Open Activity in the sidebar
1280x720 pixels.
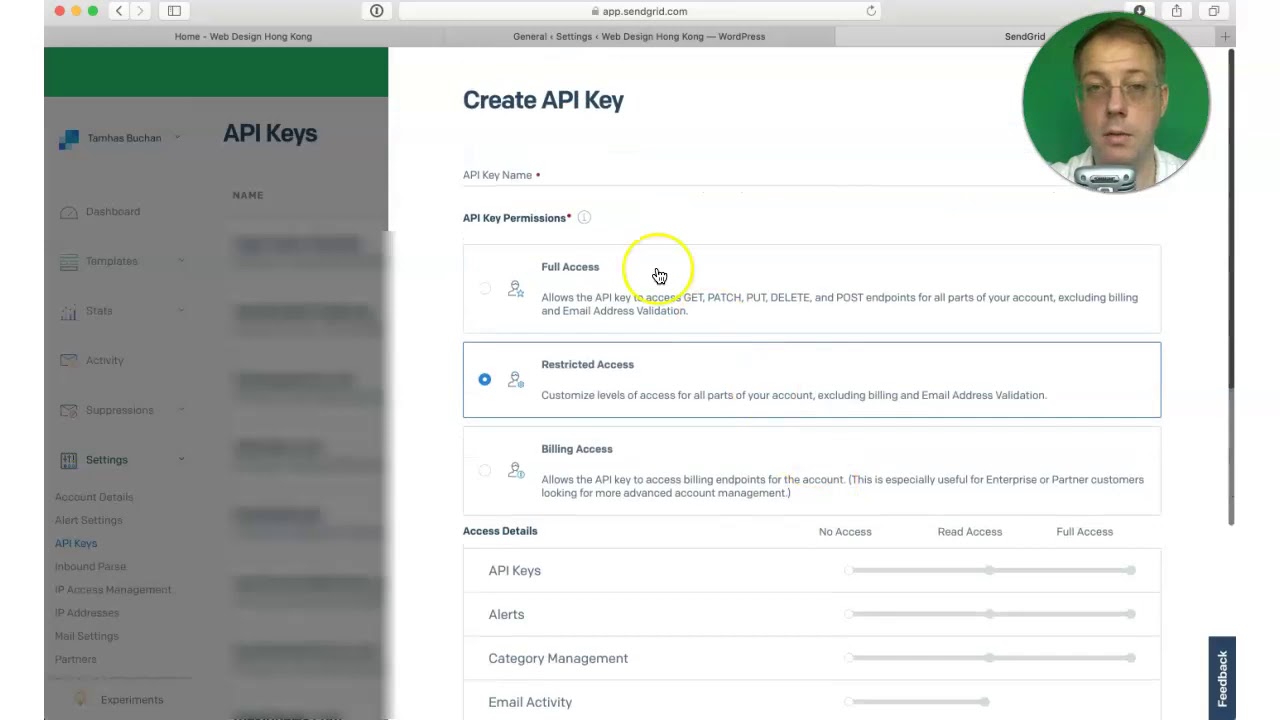(x=105, y=361)
